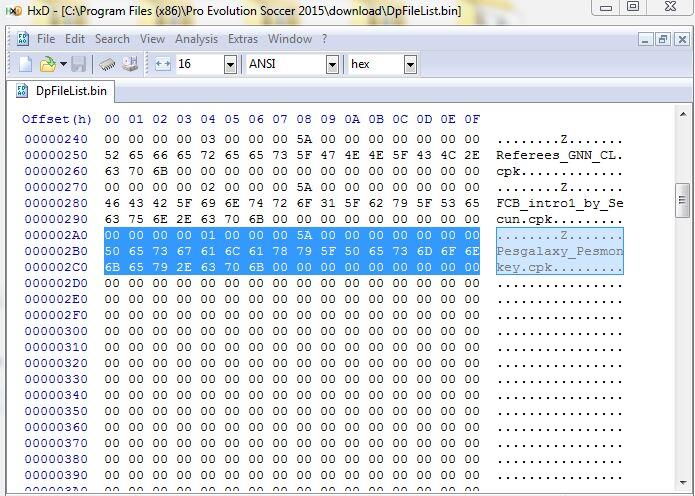Screen dimensions: 695x496
Task: Click hex byte 5A in row 00000240
Action: pyautogui.click(x=304, y=139)
